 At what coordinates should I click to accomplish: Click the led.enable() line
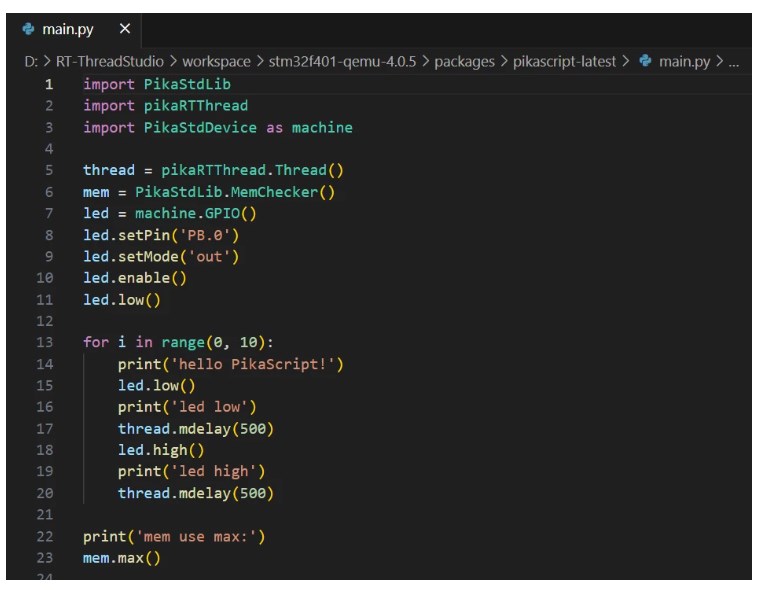tap(135, 278)
